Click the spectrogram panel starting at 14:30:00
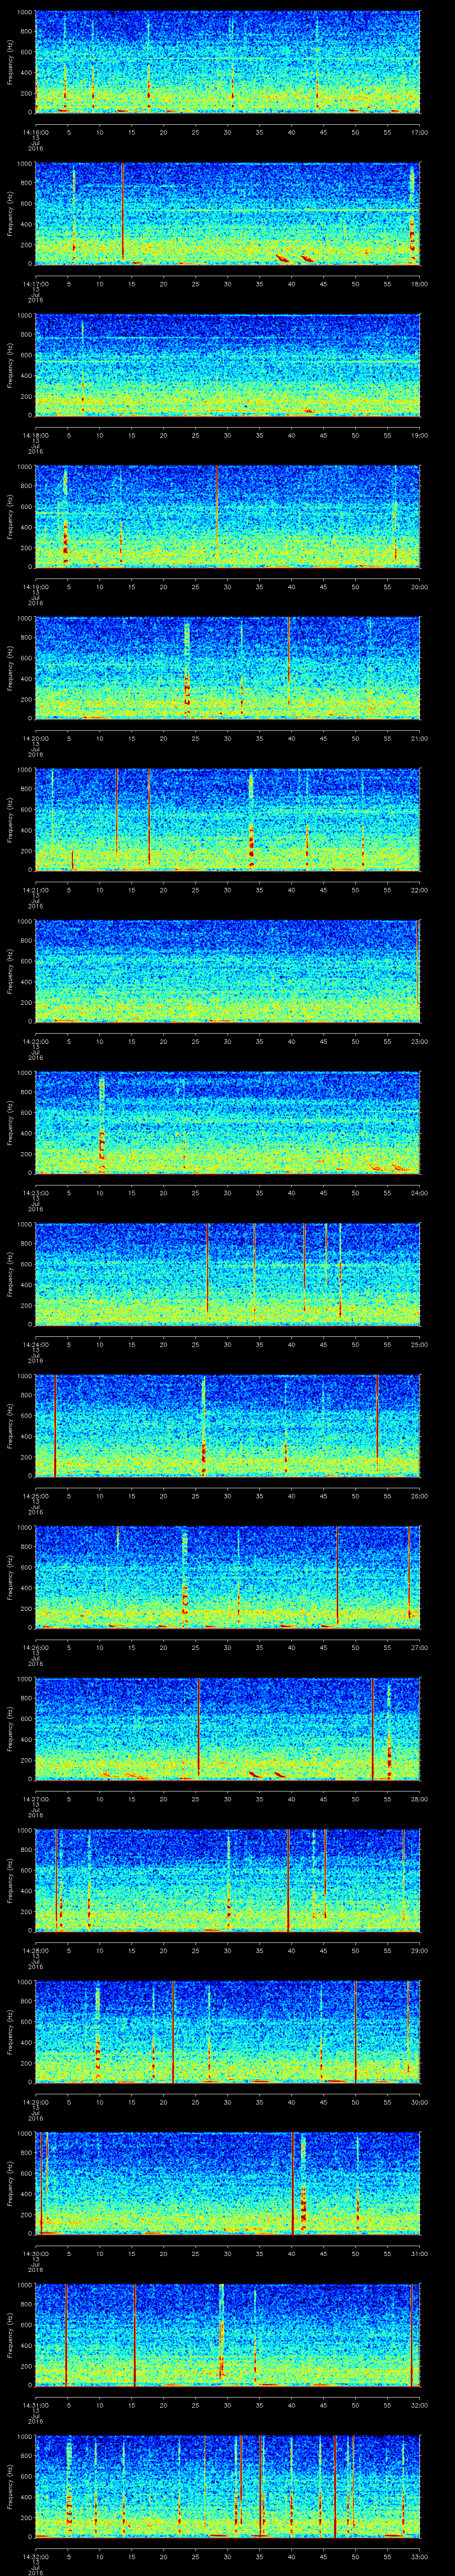The width and height of the screenshot is (455, 2576). (227, 2183)
